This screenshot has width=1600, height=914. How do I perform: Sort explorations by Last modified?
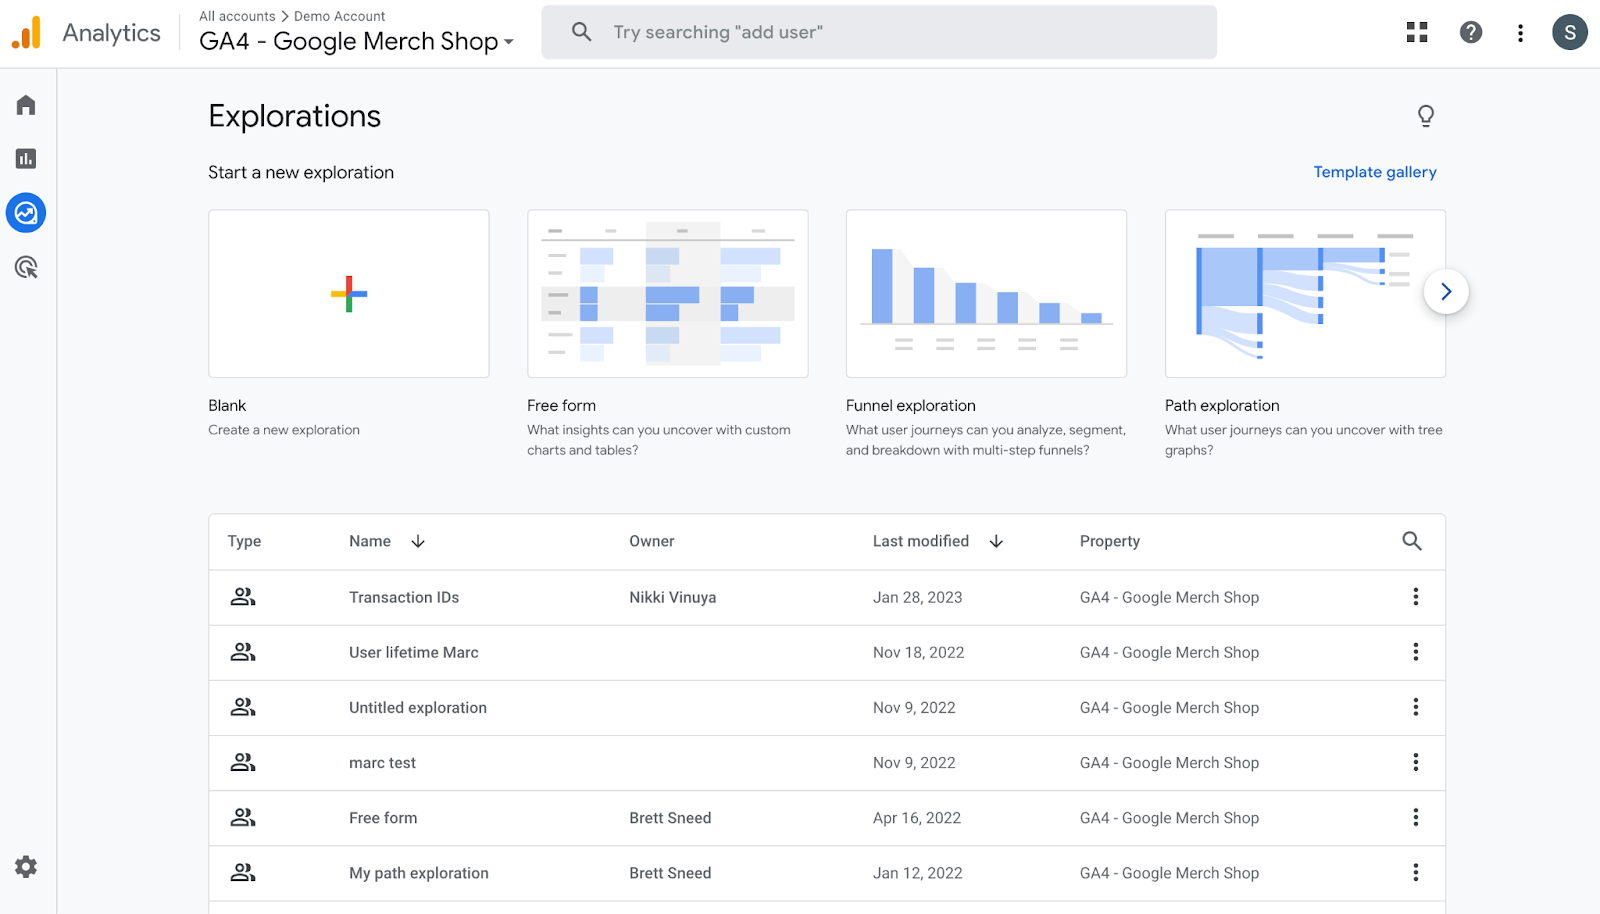[920, 541]
